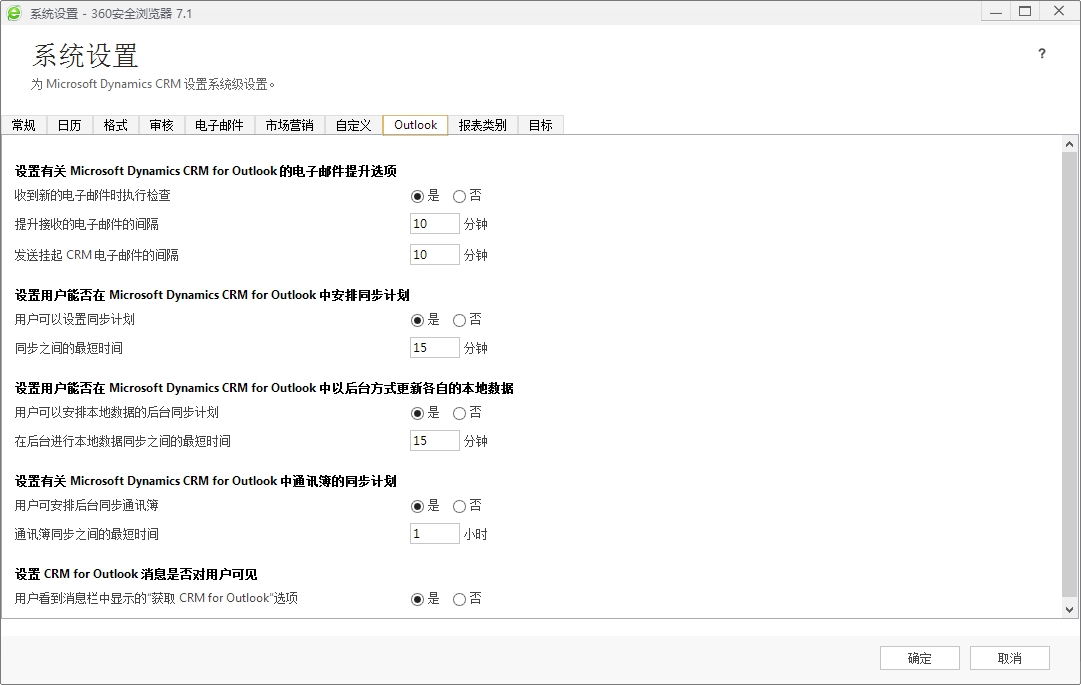Open the 审核 tab
This screenshot has height=685, width=1081.
pyautogui.click(x=161, y=125)
